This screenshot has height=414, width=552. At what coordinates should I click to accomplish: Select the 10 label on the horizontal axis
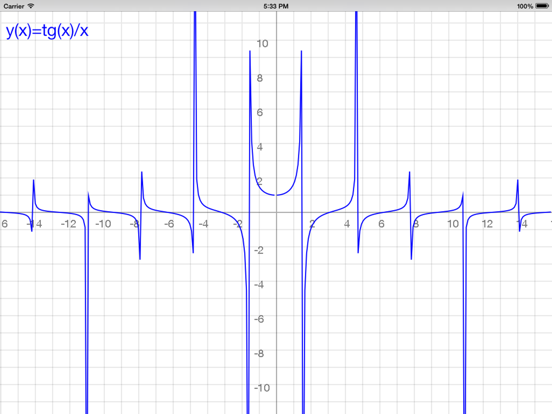click(453, 224)
